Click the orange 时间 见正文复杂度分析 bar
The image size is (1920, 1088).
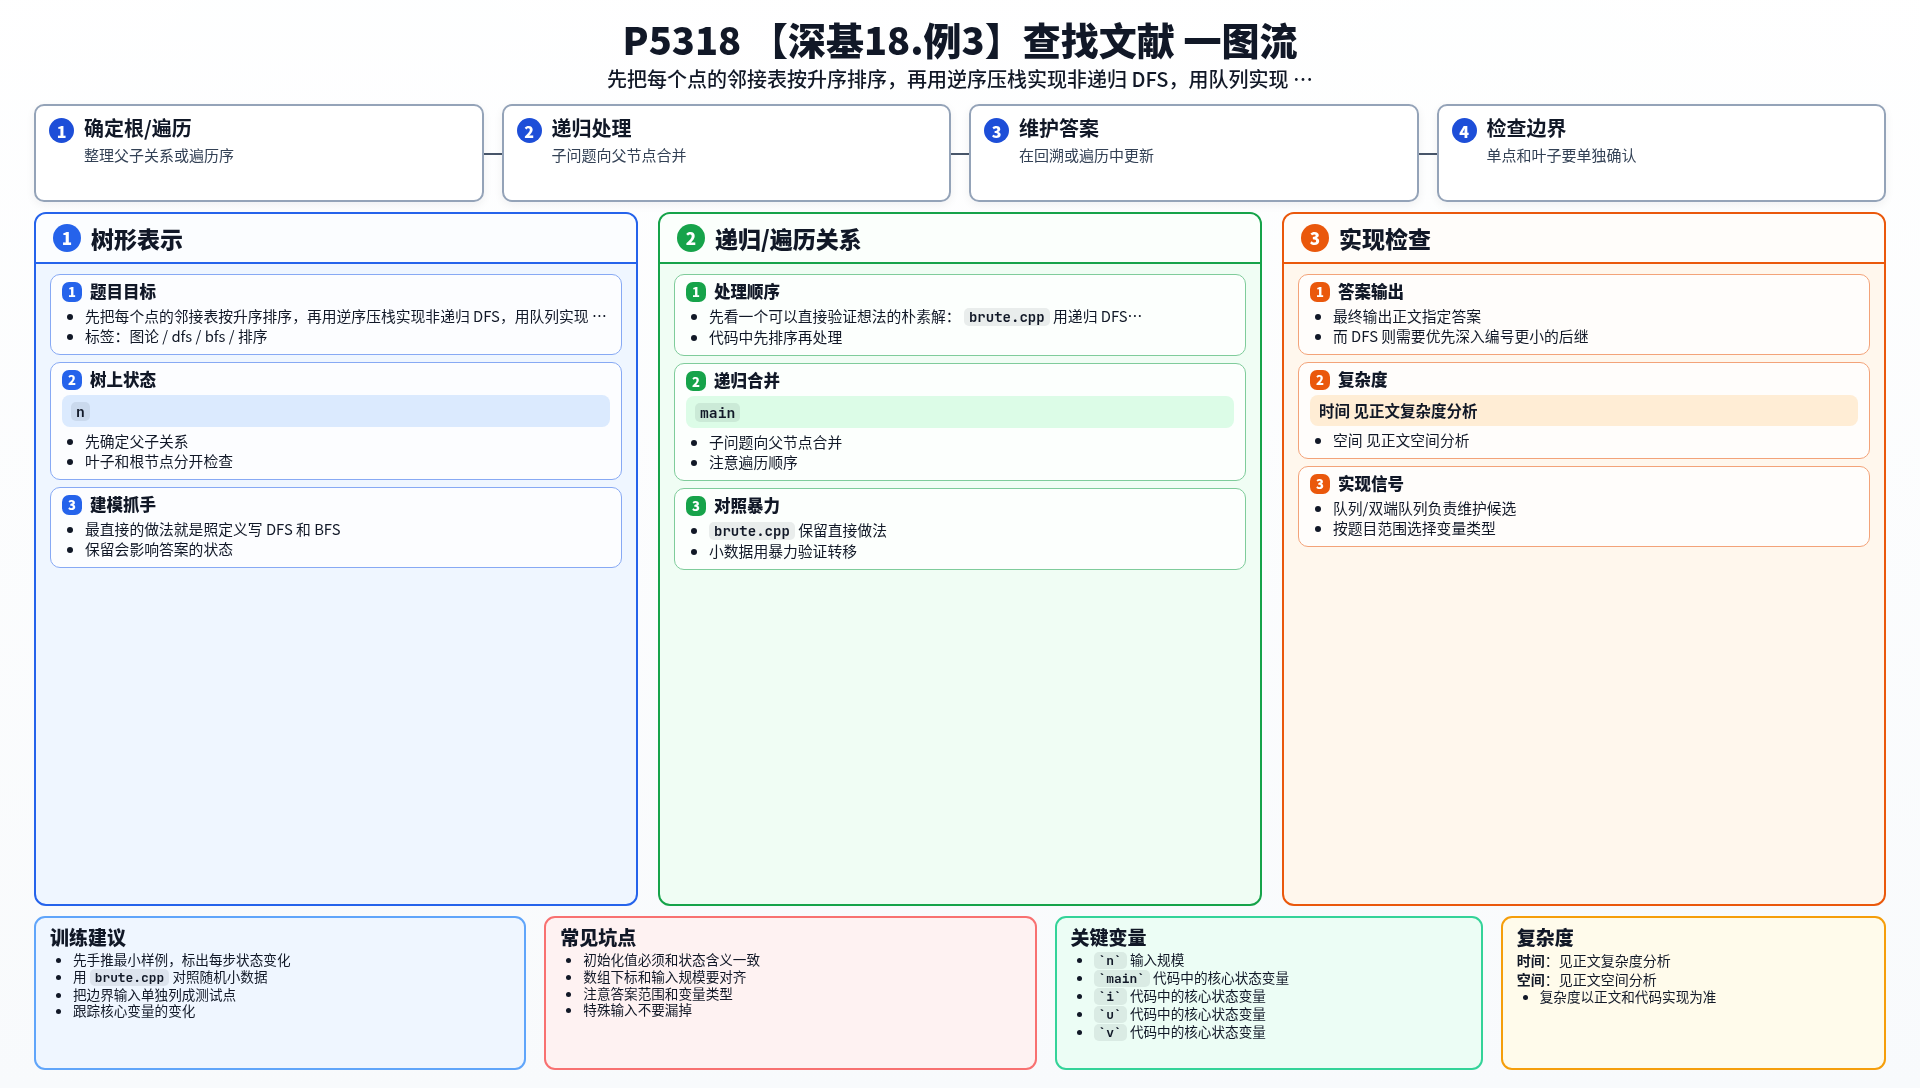[1584, 411]
